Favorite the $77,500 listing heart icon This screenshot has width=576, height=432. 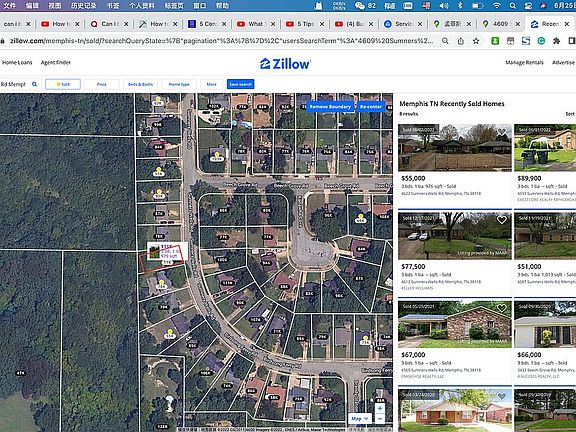[501, 220]
